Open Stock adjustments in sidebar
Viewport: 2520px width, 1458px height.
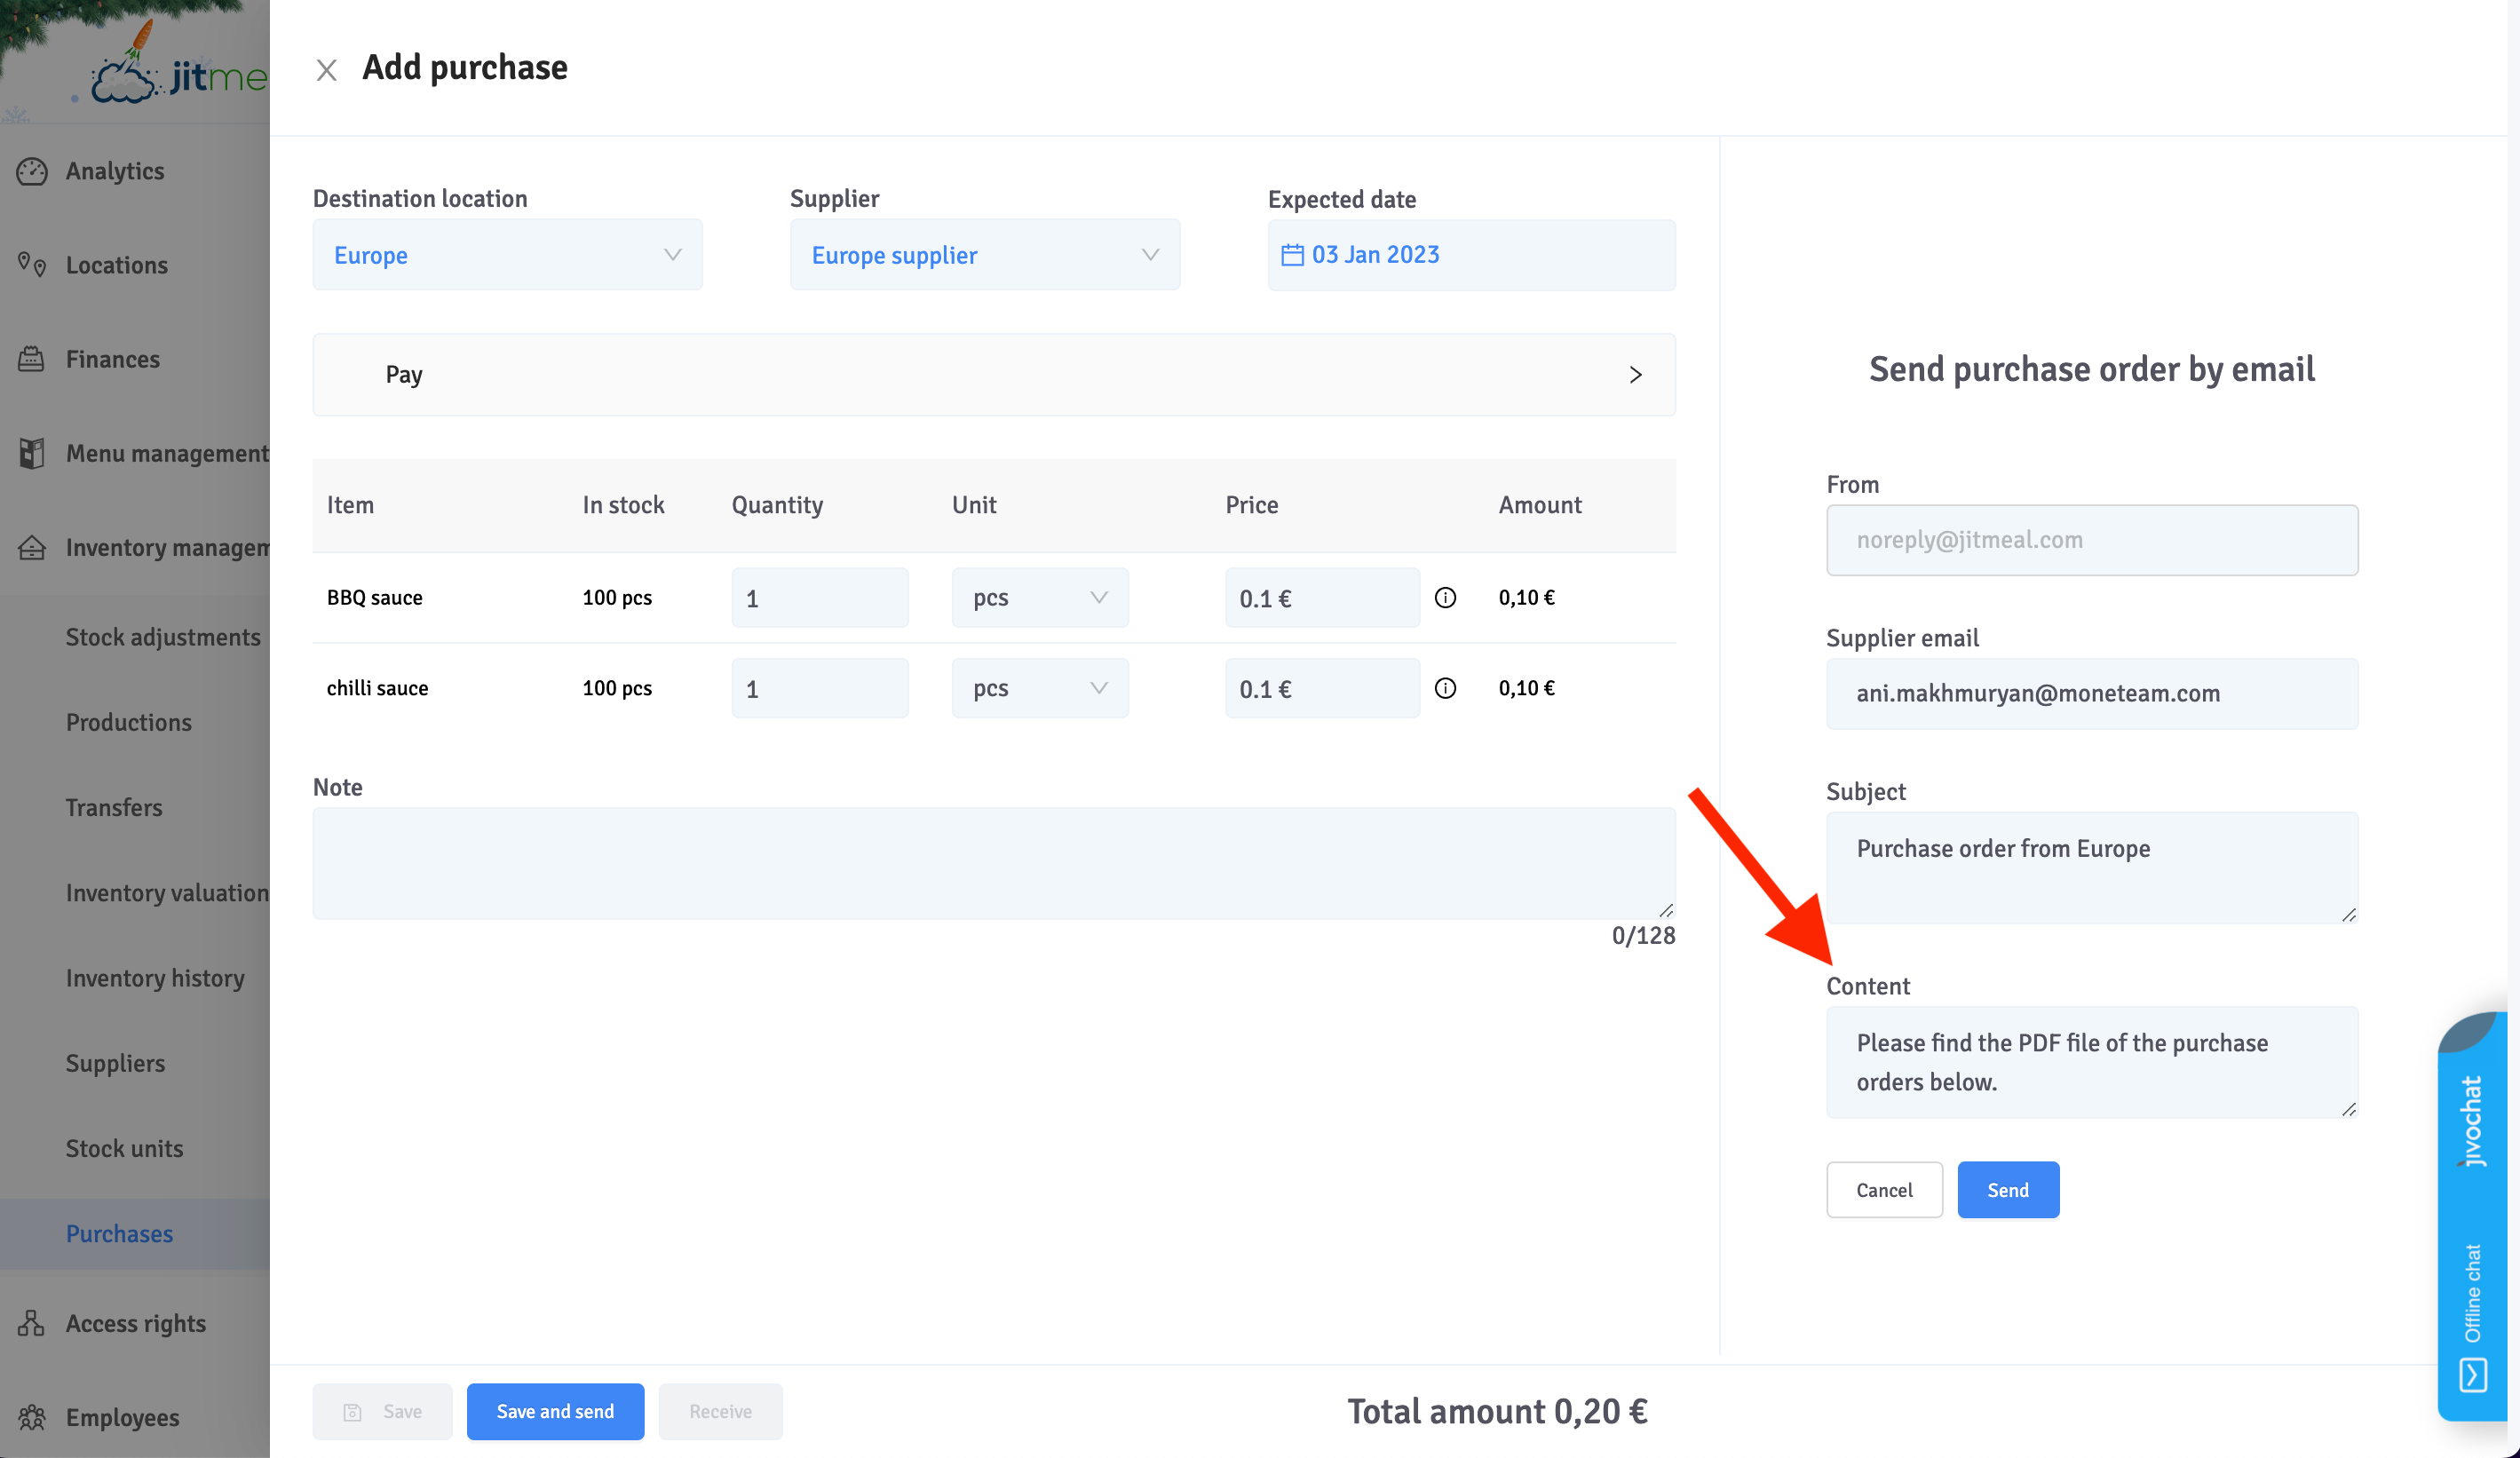tap(163, 637)
